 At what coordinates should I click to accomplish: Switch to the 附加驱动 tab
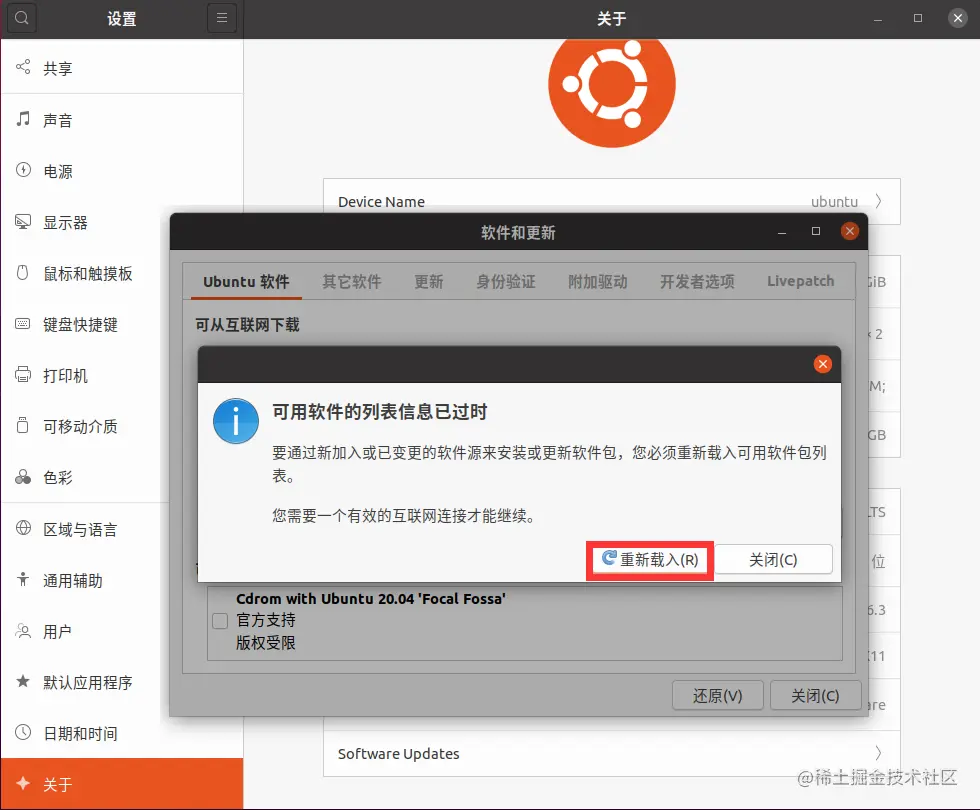pos(598,282)
